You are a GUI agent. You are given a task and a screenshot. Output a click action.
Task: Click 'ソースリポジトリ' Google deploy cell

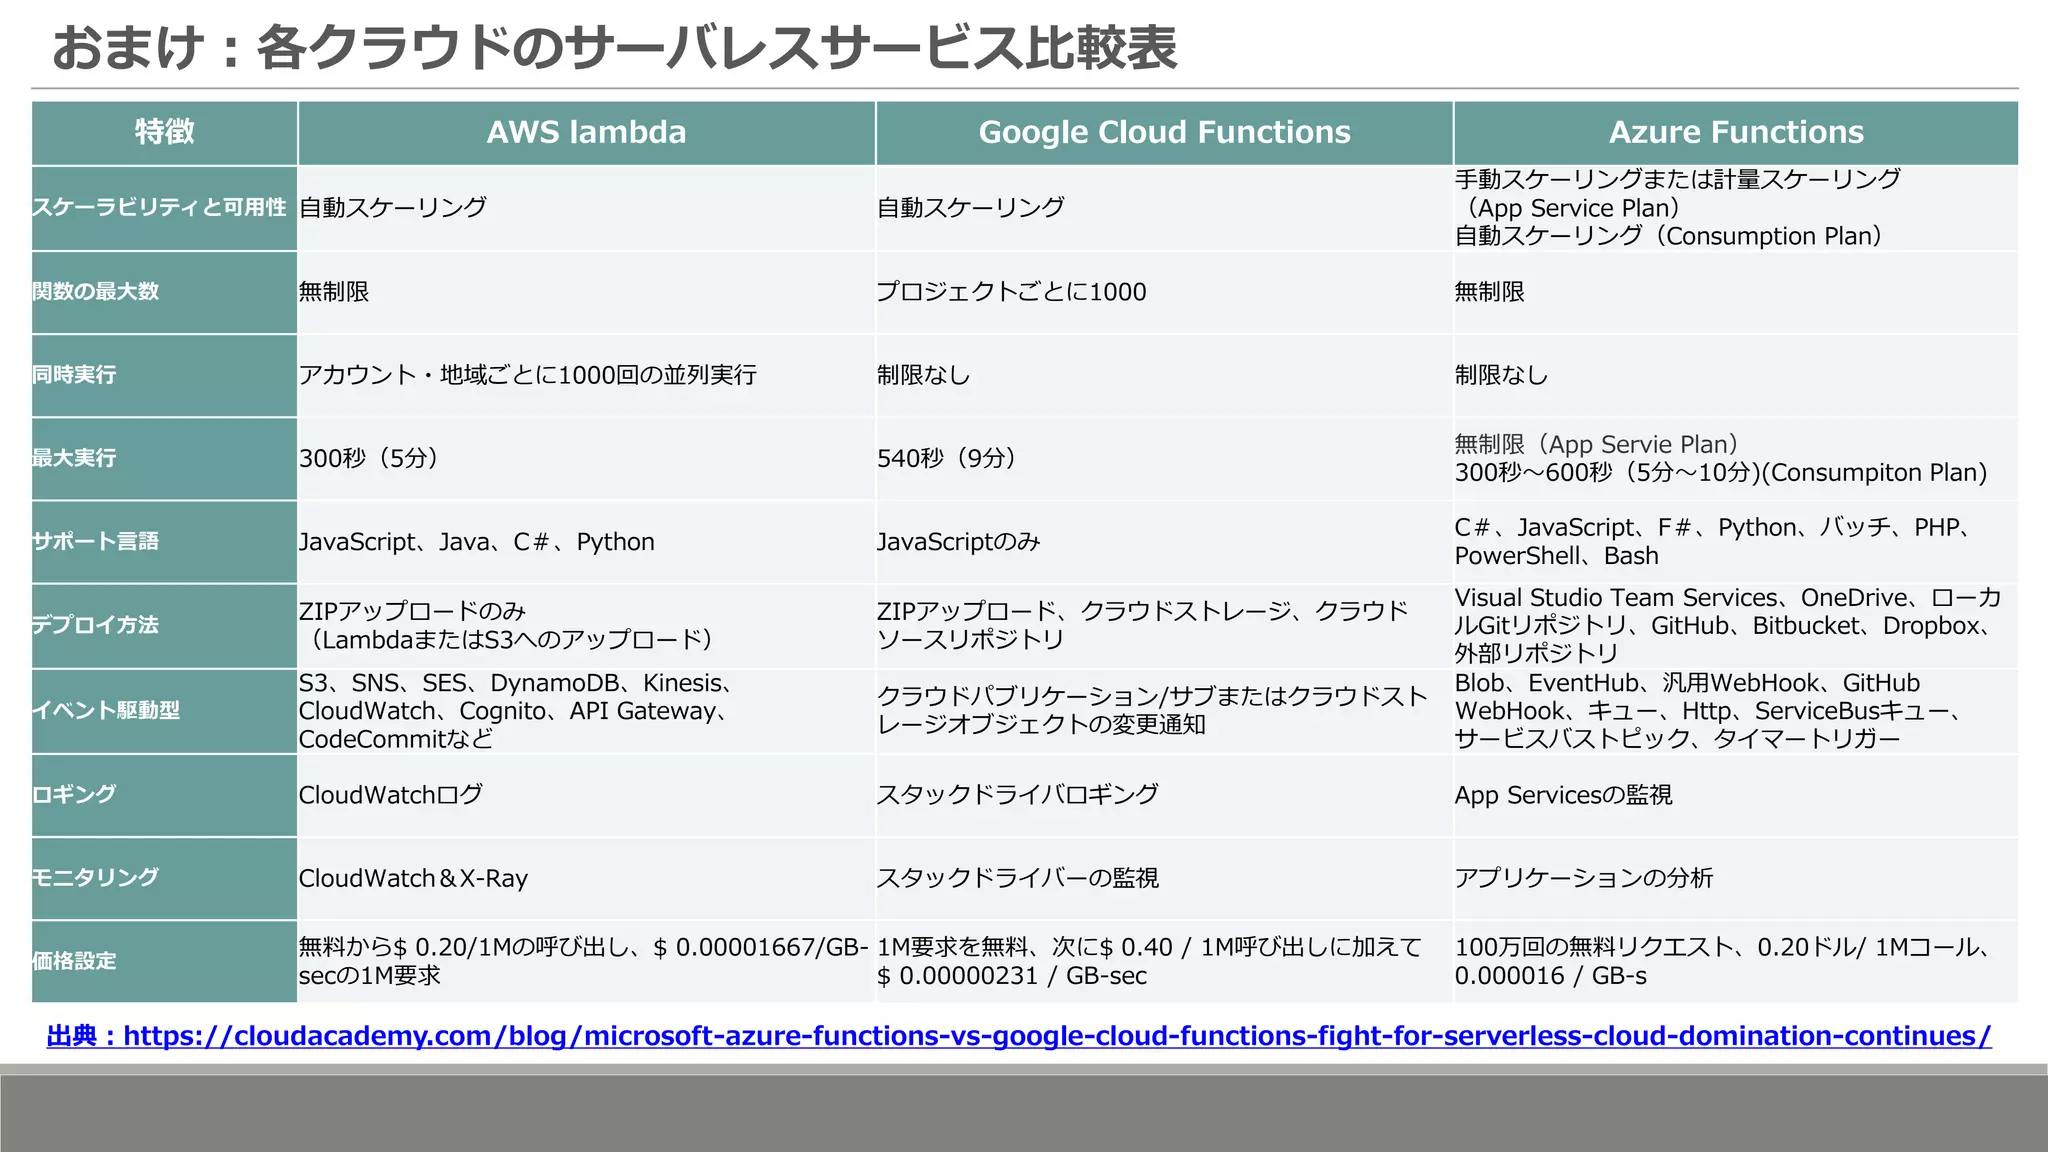[1164, 625]
